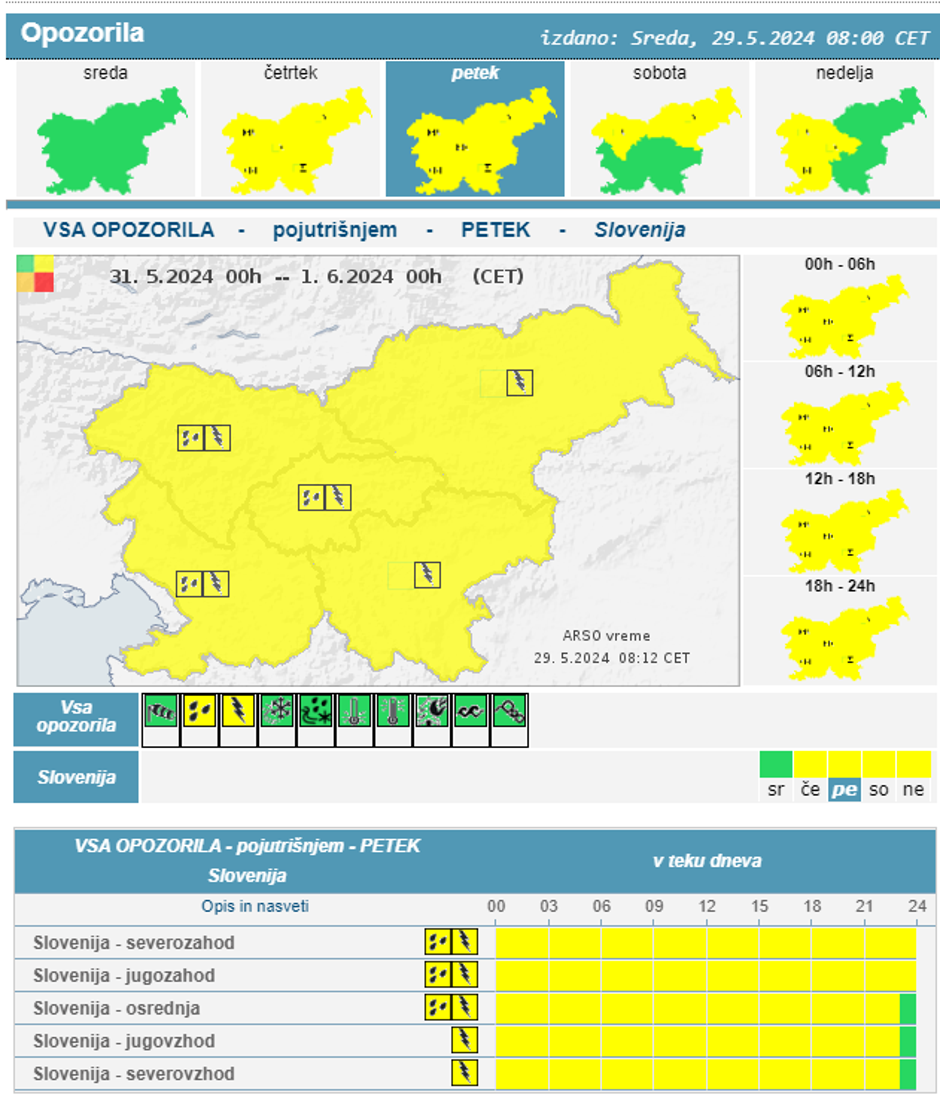Click the Vsa opozorila button
The height and width of the screenshot is (1101, 940).
(76, 718)
